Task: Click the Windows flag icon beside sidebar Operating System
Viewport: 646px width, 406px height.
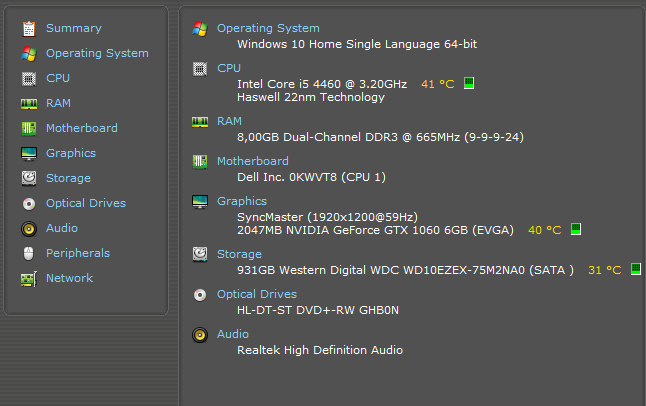Action: (29, 54)
